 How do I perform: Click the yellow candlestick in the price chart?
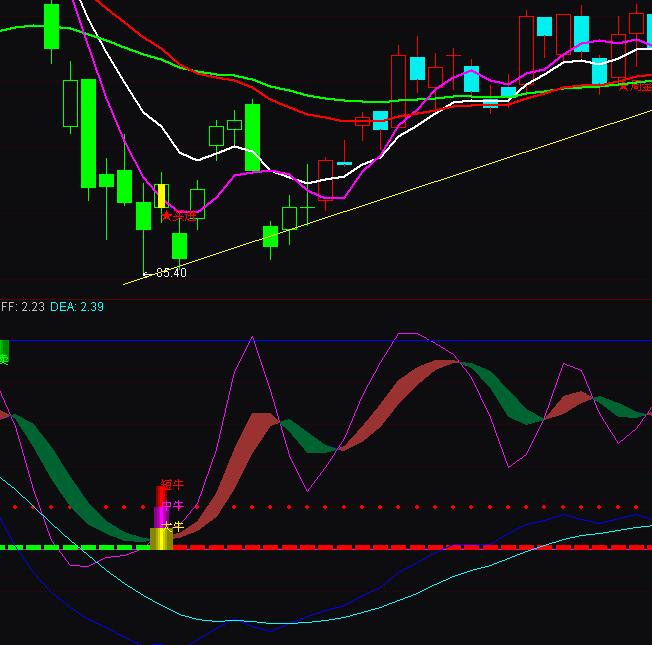point(161,195)
